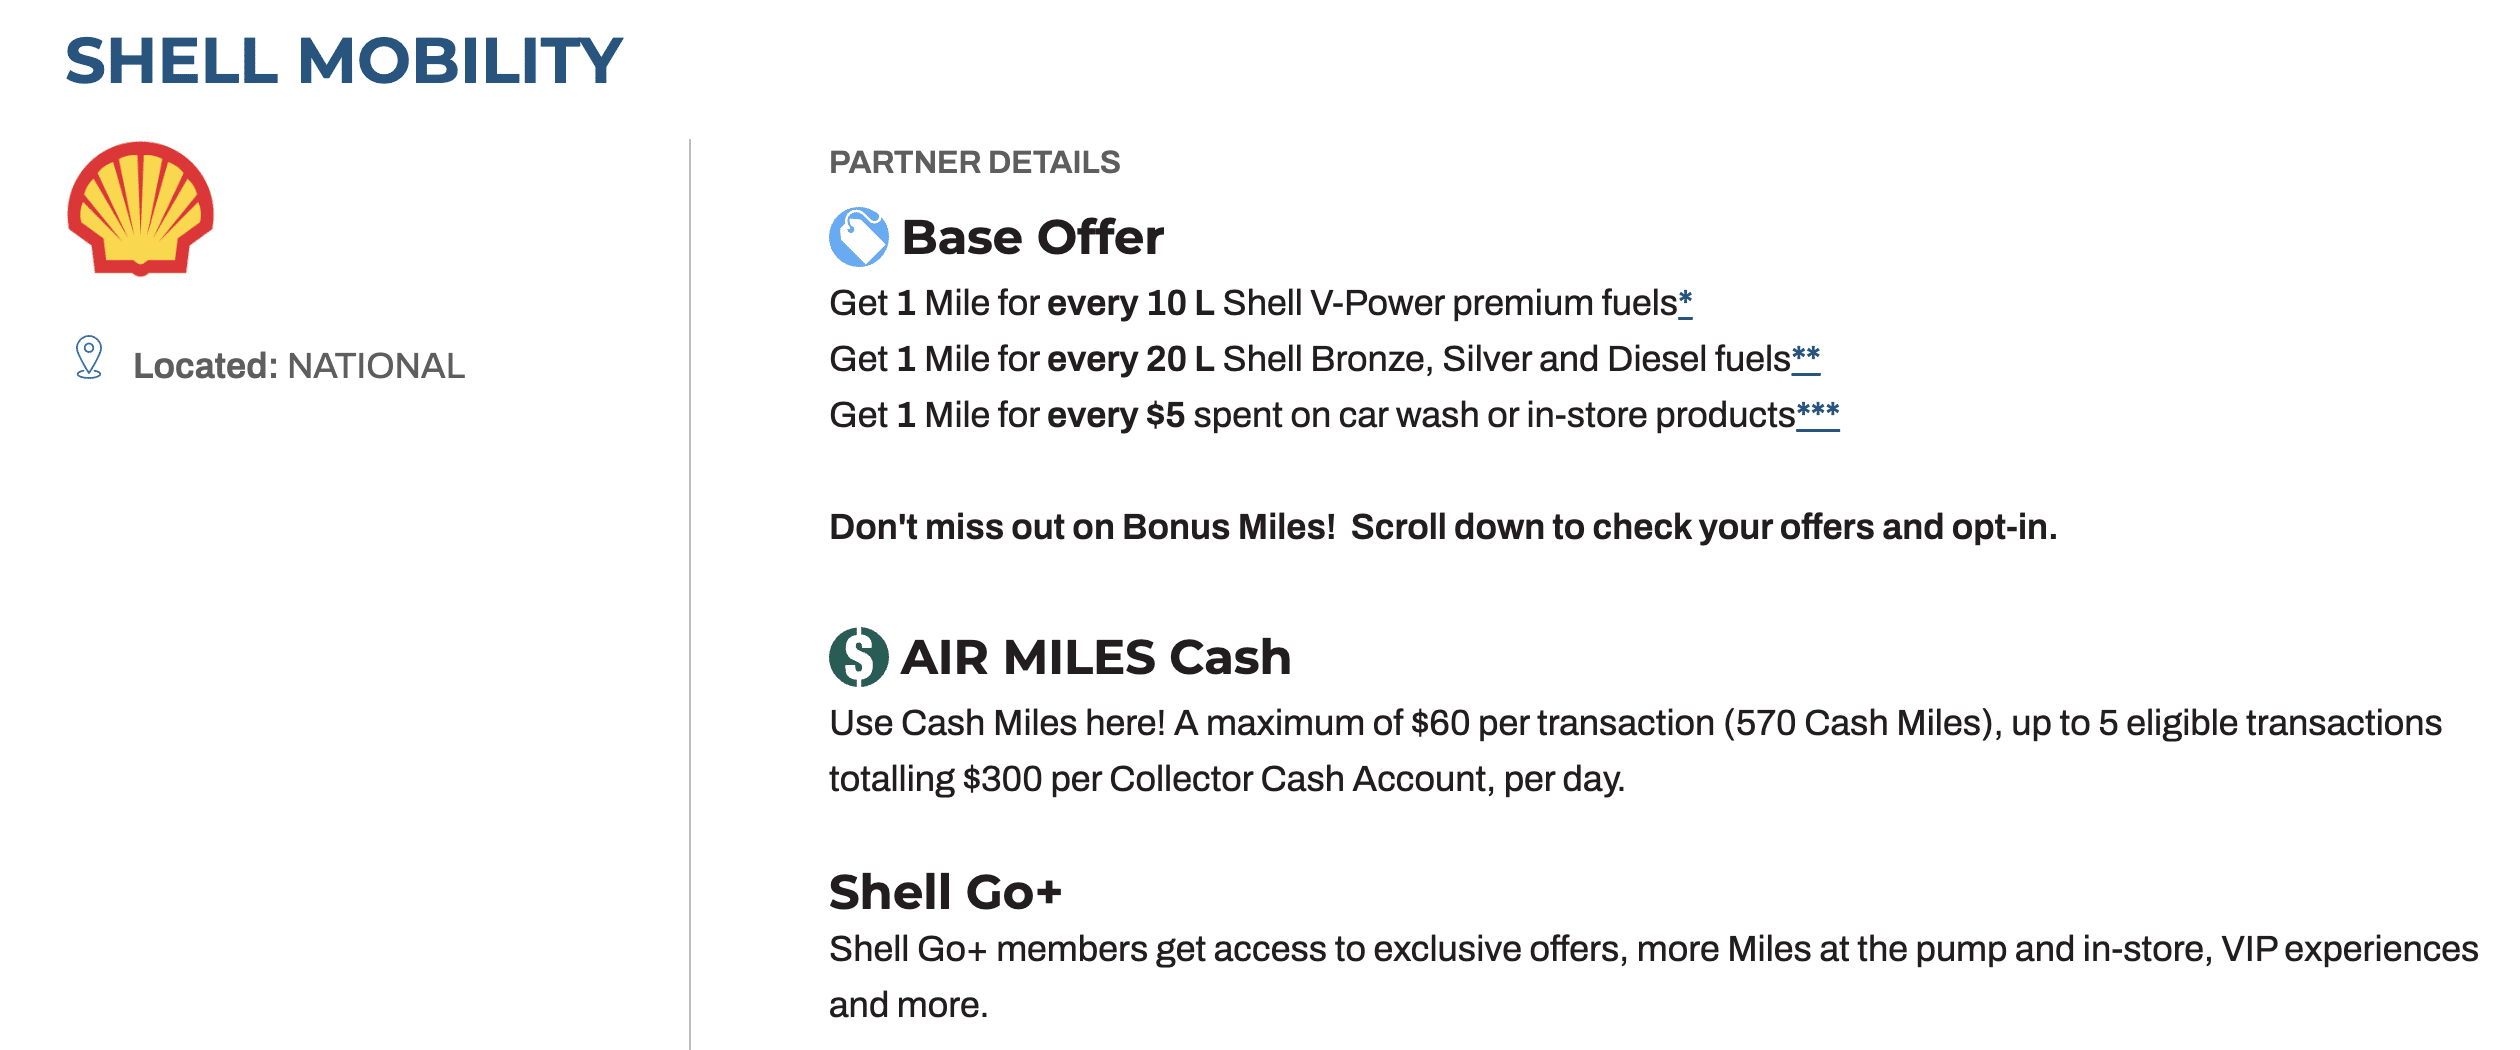Click the AIR MILES Cash heading
Viewport: 2520px width, 1050px height.
click(1095, 658)
